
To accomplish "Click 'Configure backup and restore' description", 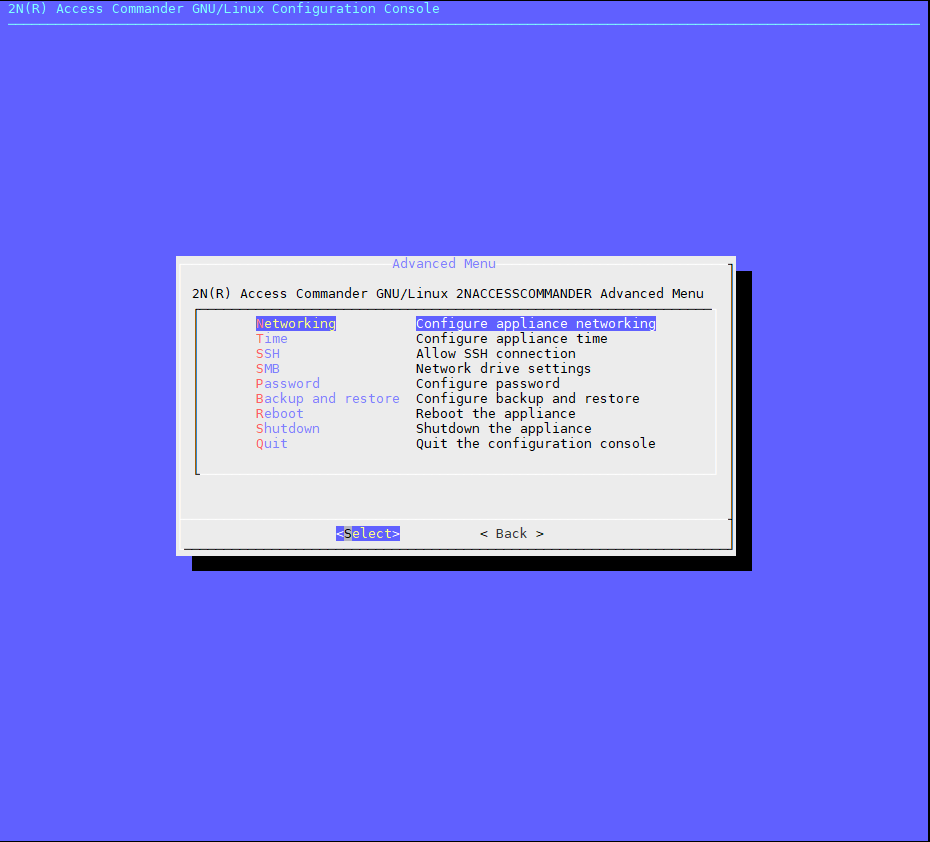I will click(528, 398).
